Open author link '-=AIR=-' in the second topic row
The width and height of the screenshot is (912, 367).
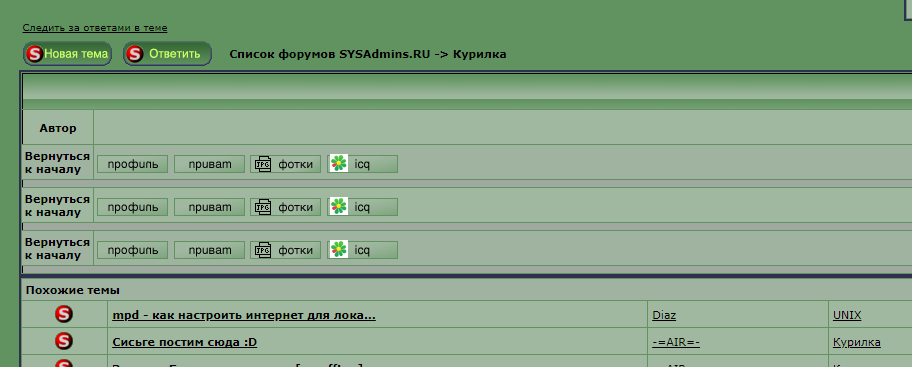pos(676,342)
